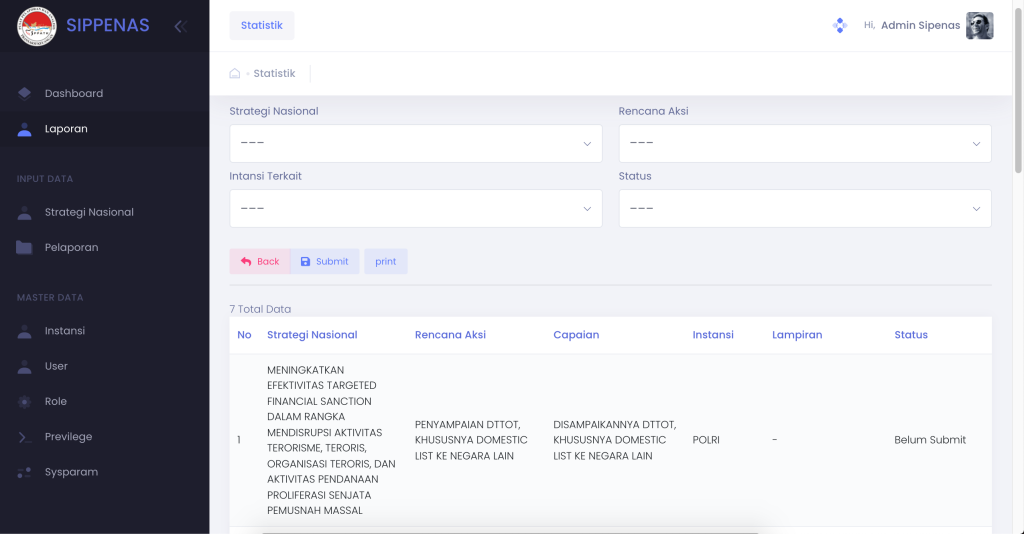Select Laporan in the sidebar menu

point(104,129)
